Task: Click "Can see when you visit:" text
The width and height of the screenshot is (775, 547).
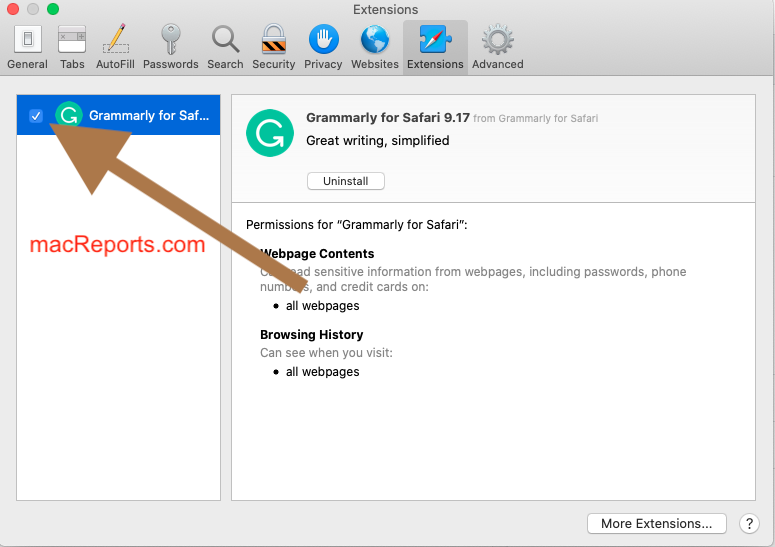Action: [326, 353]
